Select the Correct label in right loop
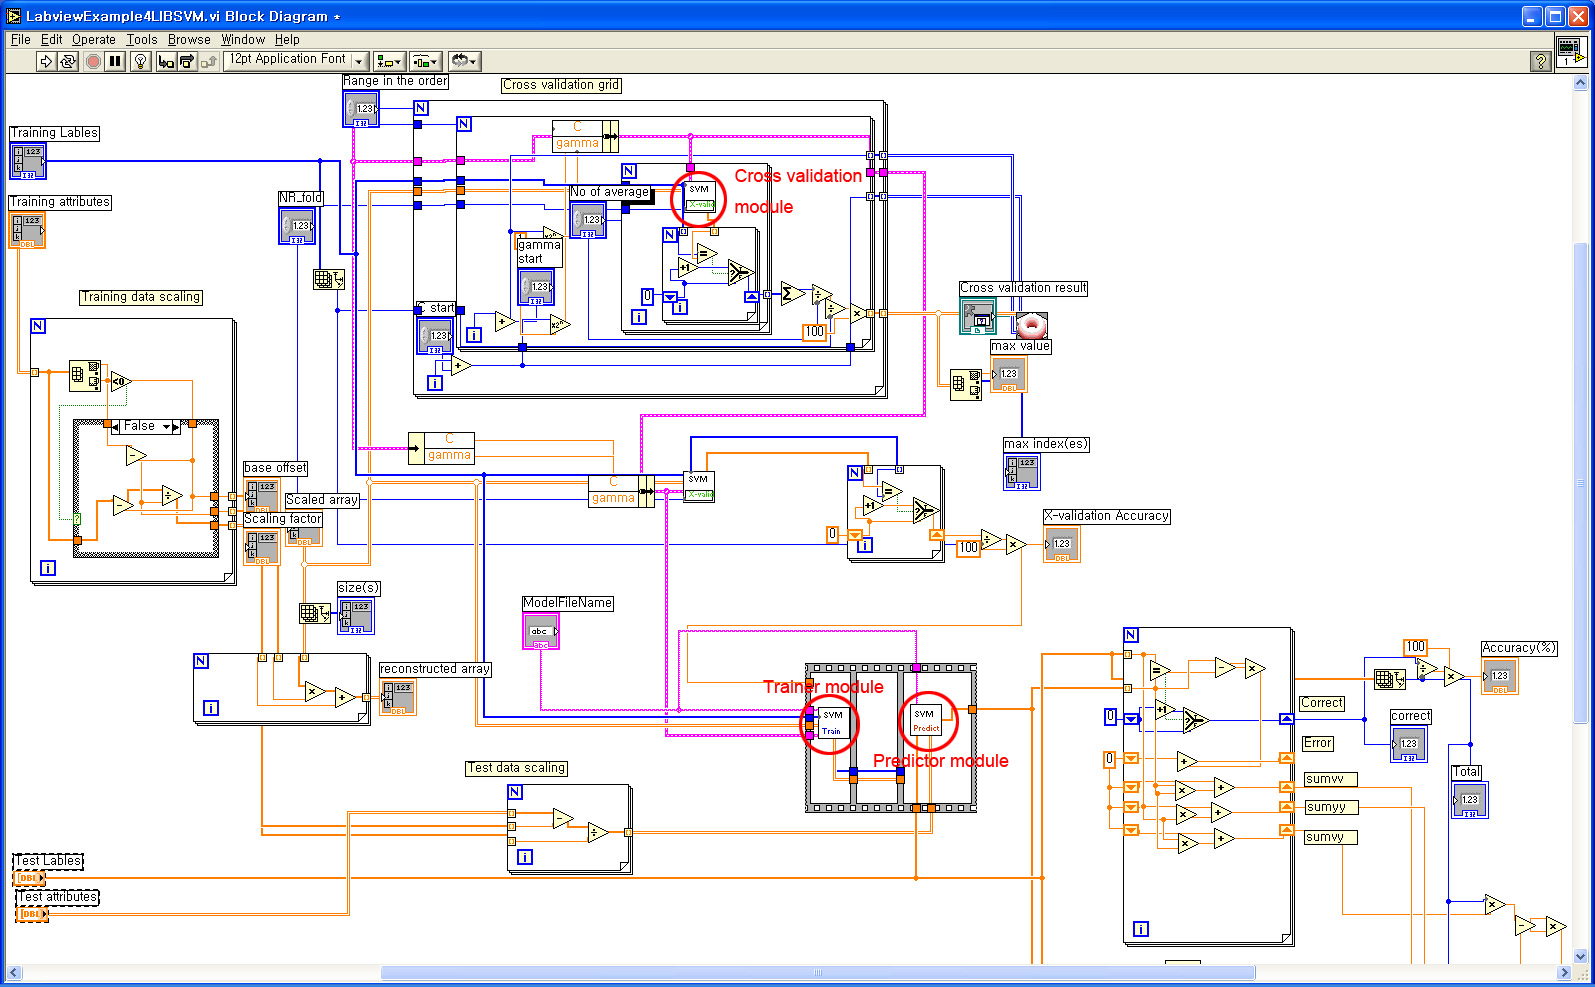 (x=1322, y=703)
